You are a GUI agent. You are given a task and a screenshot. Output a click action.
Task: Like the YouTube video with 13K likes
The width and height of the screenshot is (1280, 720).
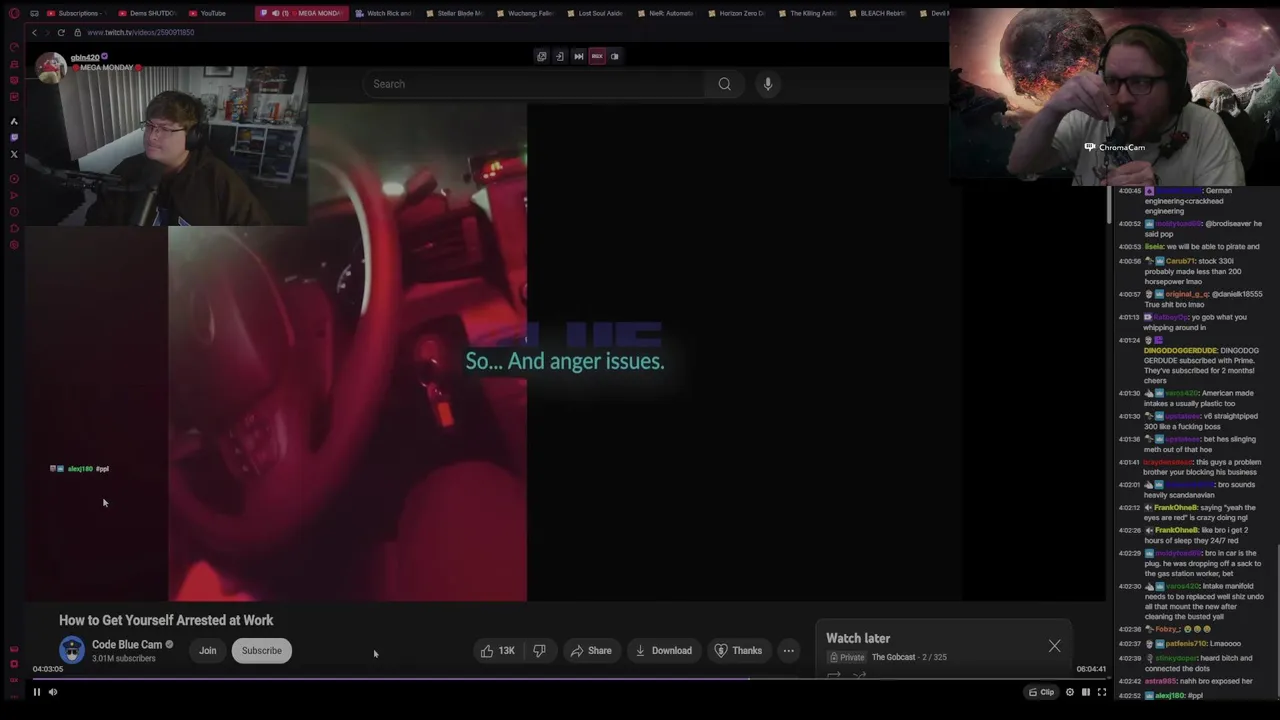tap(498, 651)
